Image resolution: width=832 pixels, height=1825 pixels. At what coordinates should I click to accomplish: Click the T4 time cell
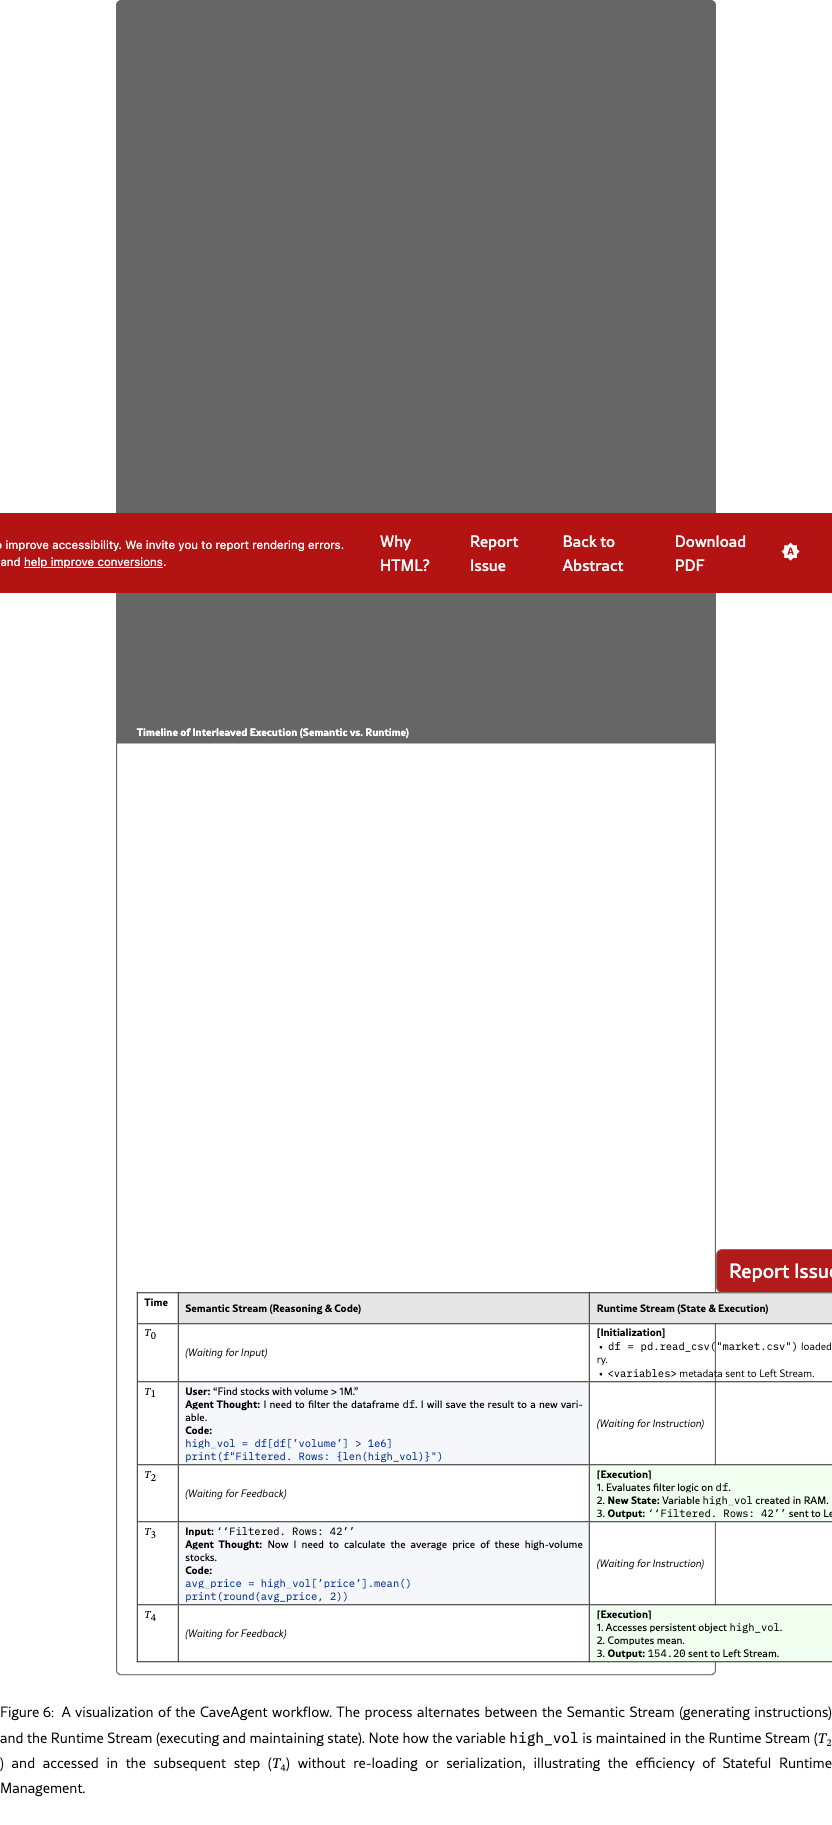(x=151, y=1615)
